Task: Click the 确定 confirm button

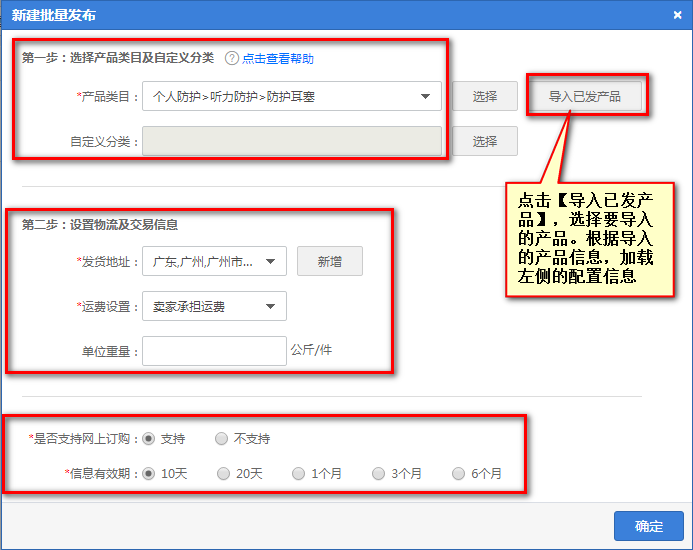Action: tap(649, 526)
